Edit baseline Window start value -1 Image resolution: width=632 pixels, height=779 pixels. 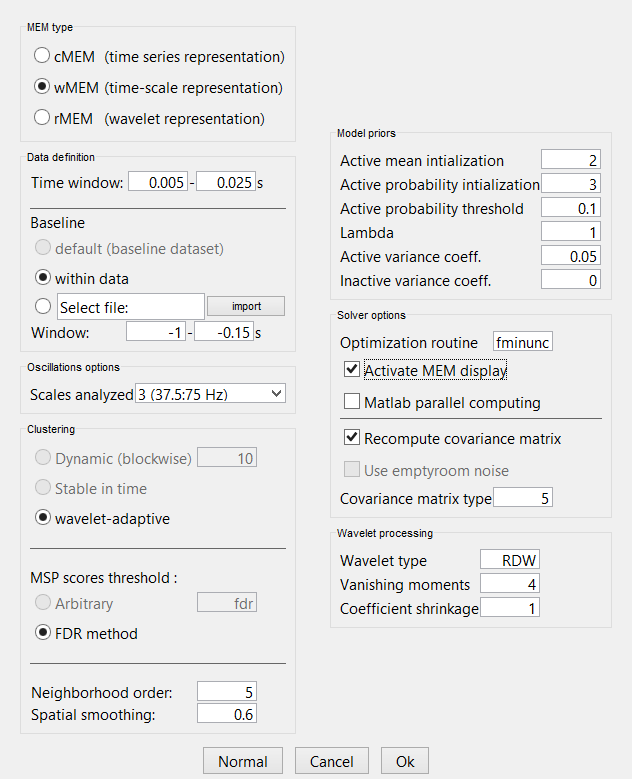[156, 331]
